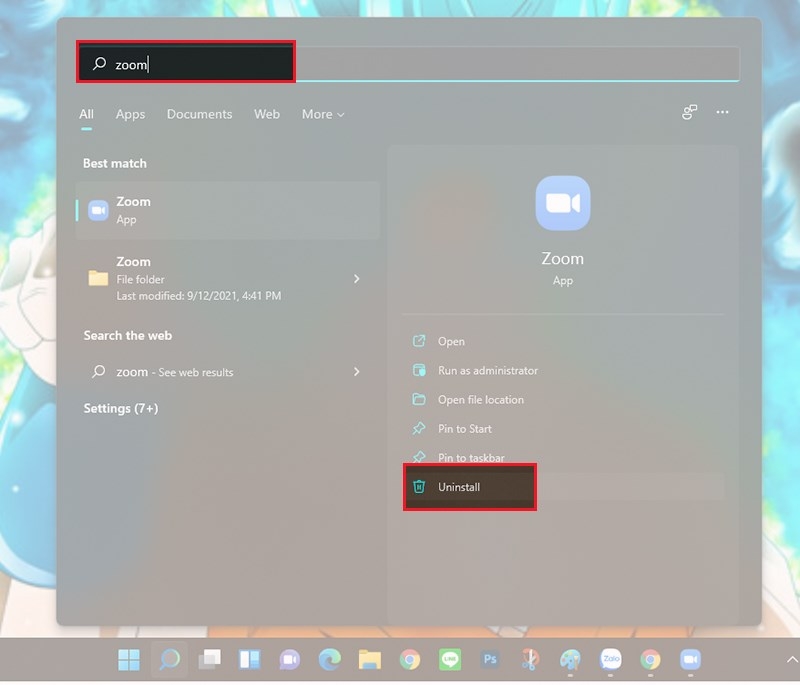
Task: Open the three-dots options menu in search
Action: (722, 113)
